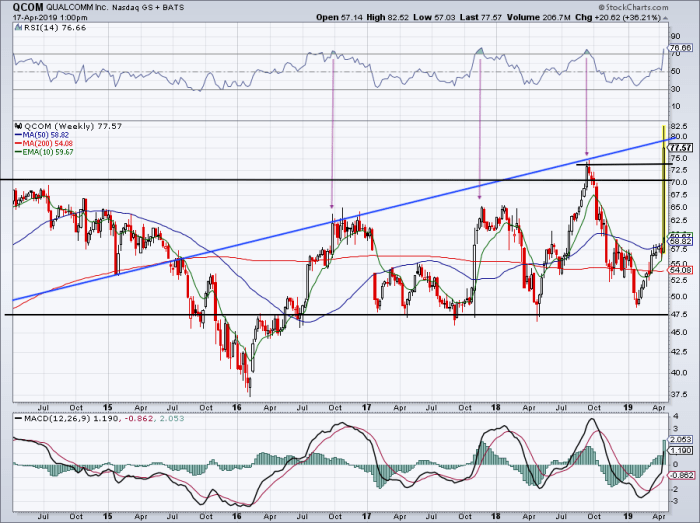Click the purple arrow tip at 2018 high
Viewport: 700px width, 523px height.
click(586, 155)
